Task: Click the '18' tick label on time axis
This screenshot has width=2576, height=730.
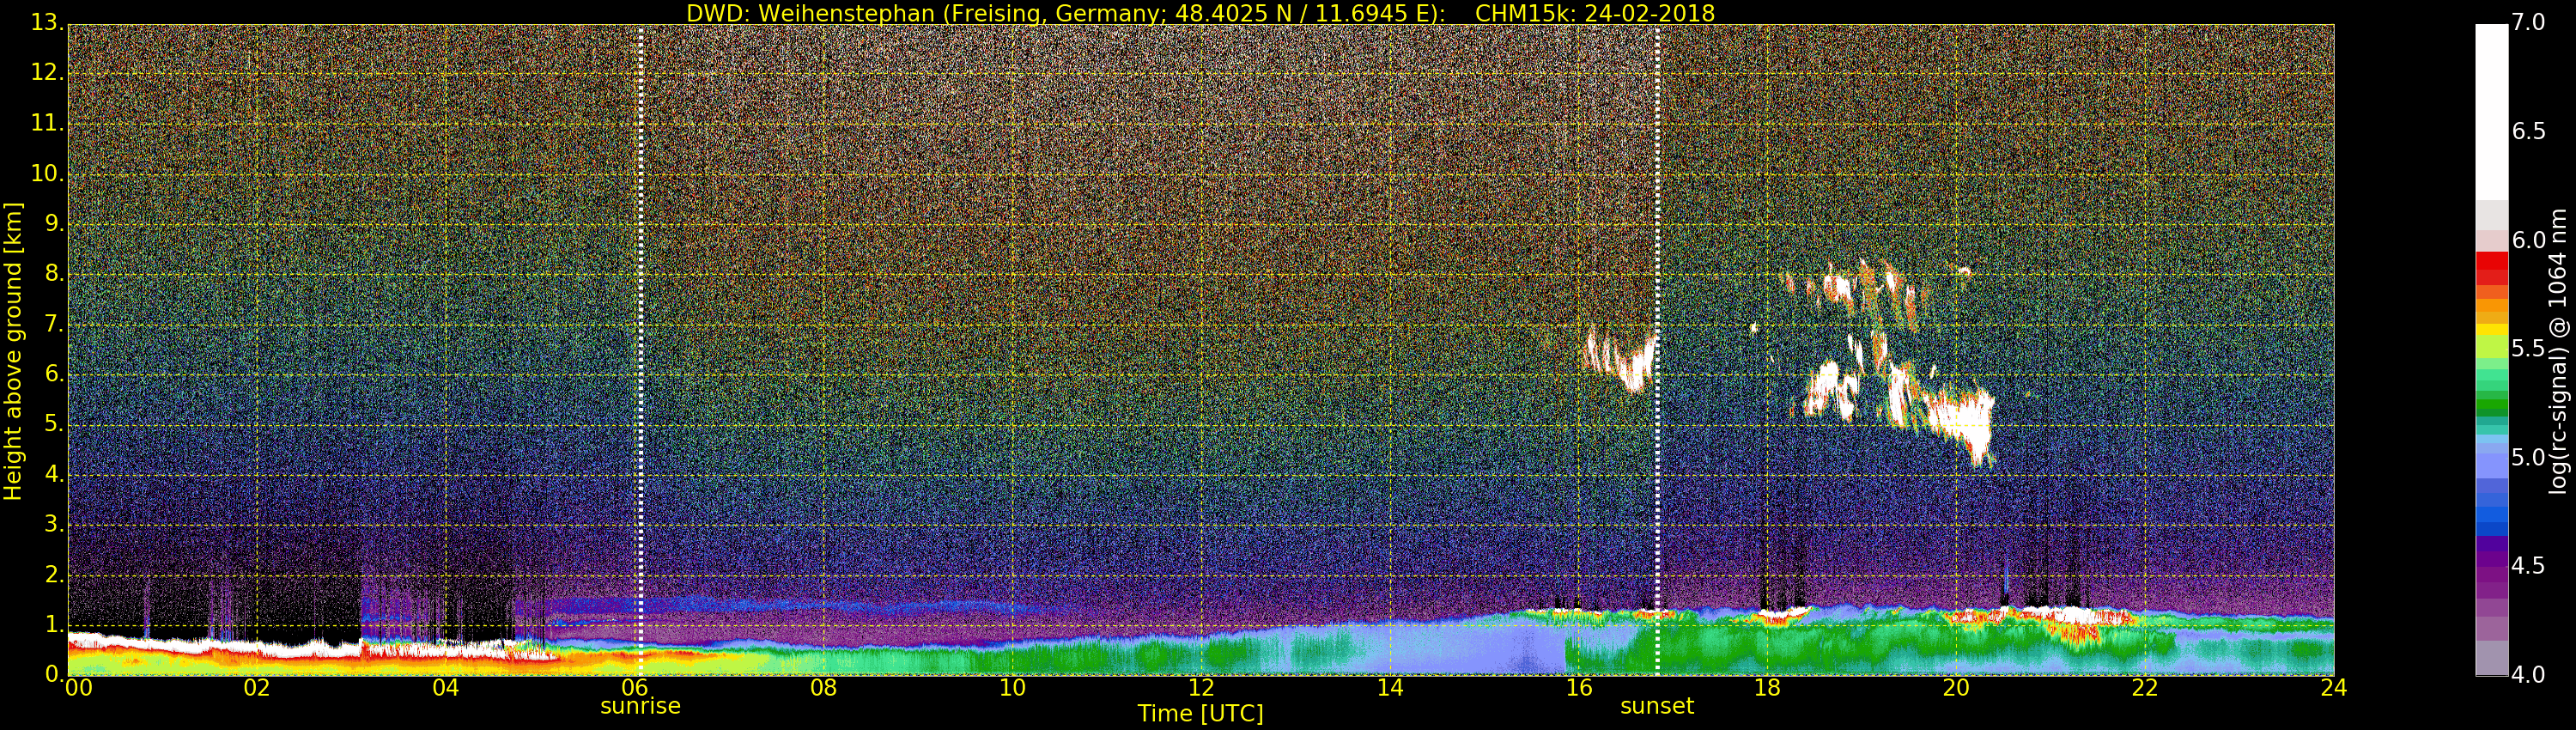Action: 1767,688
